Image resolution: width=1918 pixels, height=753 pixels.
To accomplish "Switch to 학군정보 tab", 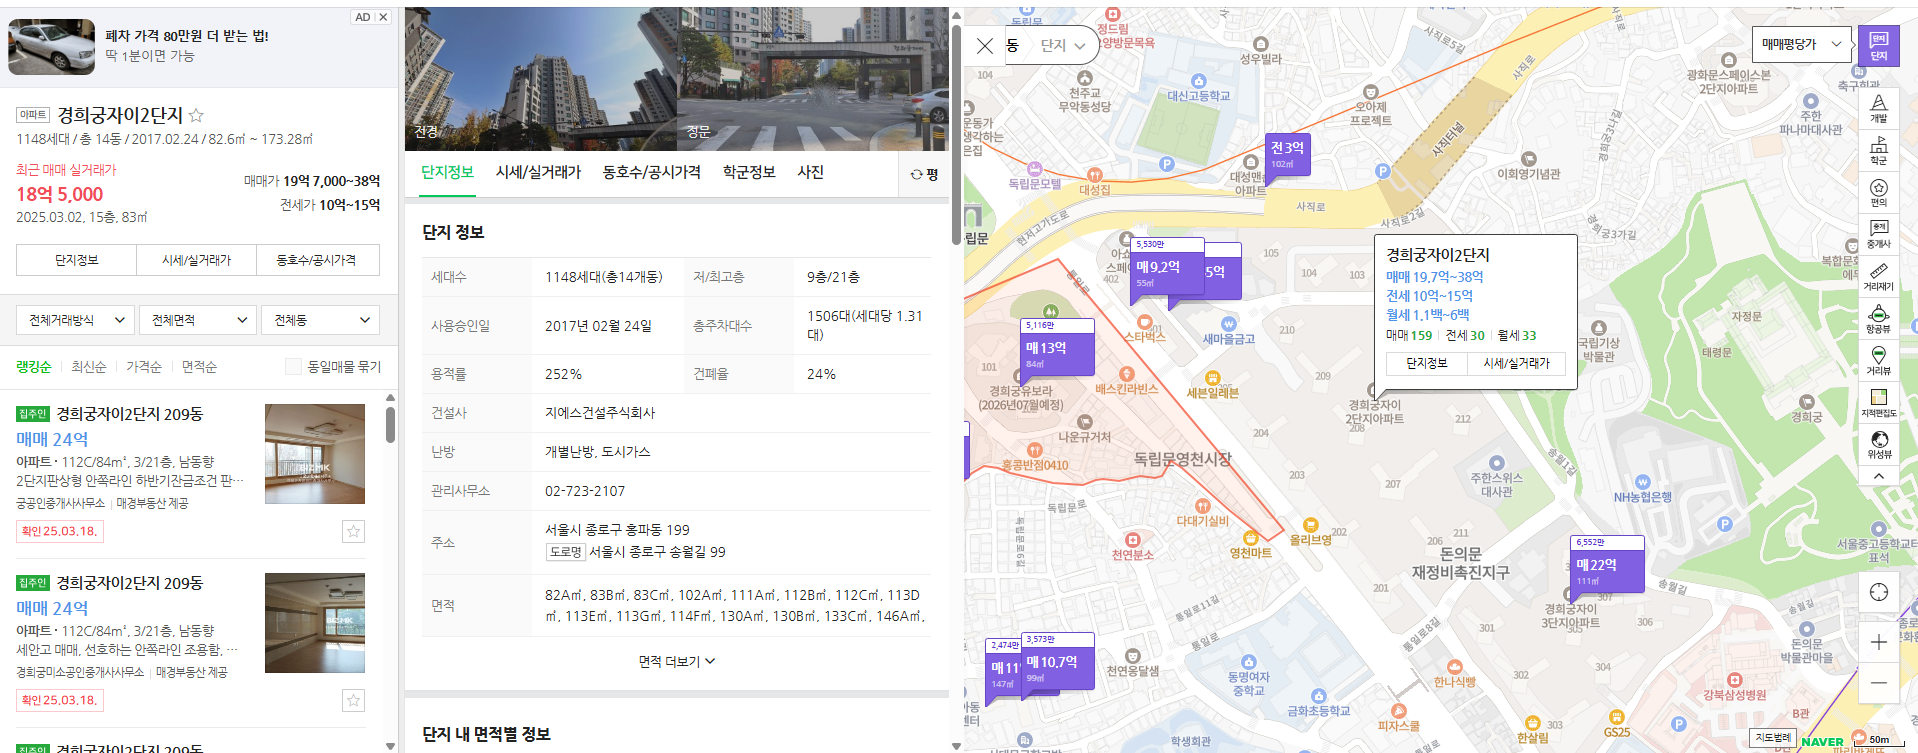I will (x=749, y=172).
